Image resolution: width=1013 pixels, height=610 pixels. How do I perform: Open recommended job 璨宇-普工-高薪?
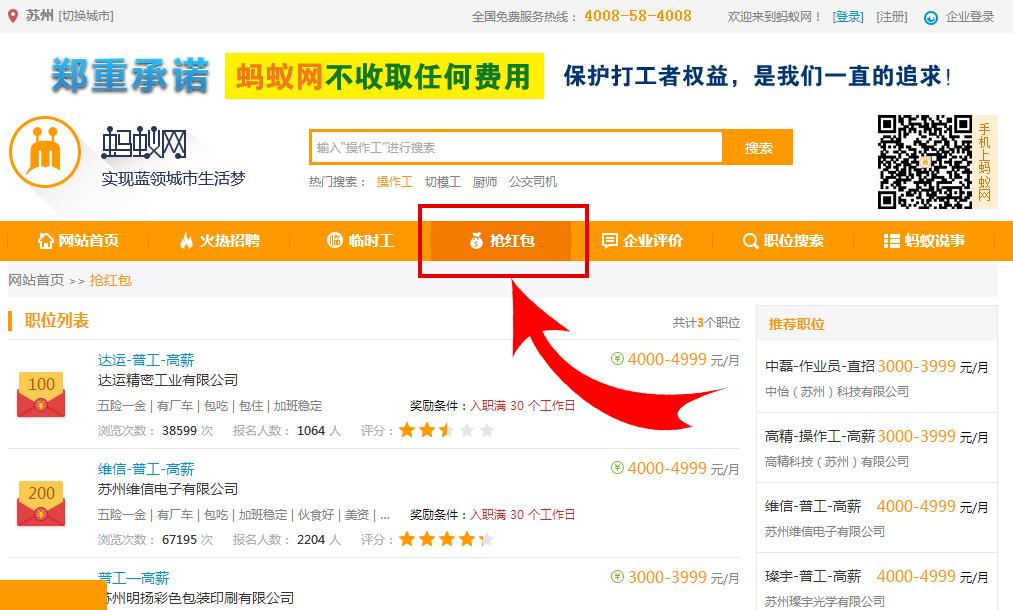coord(813,576)
